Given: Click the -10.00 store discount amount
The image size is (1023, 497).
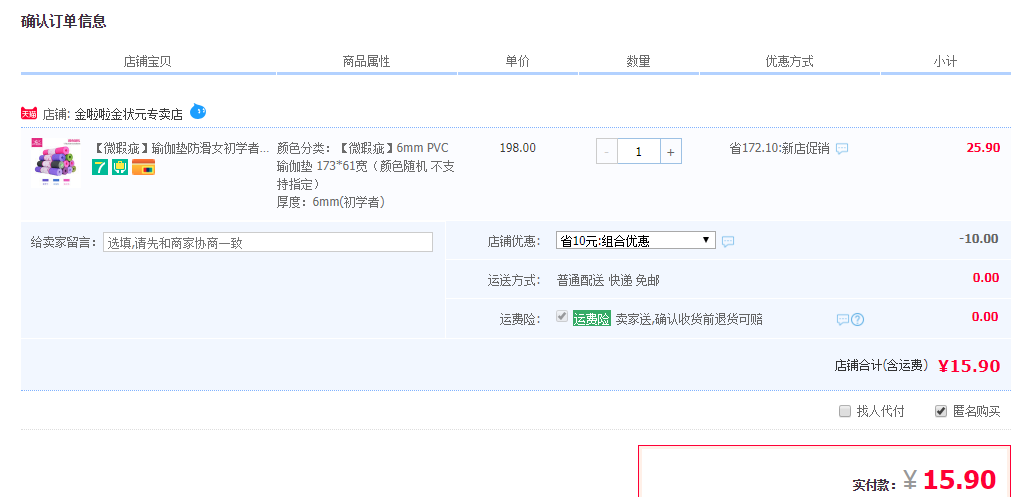Looking at the screenshot, I should 979,239.
